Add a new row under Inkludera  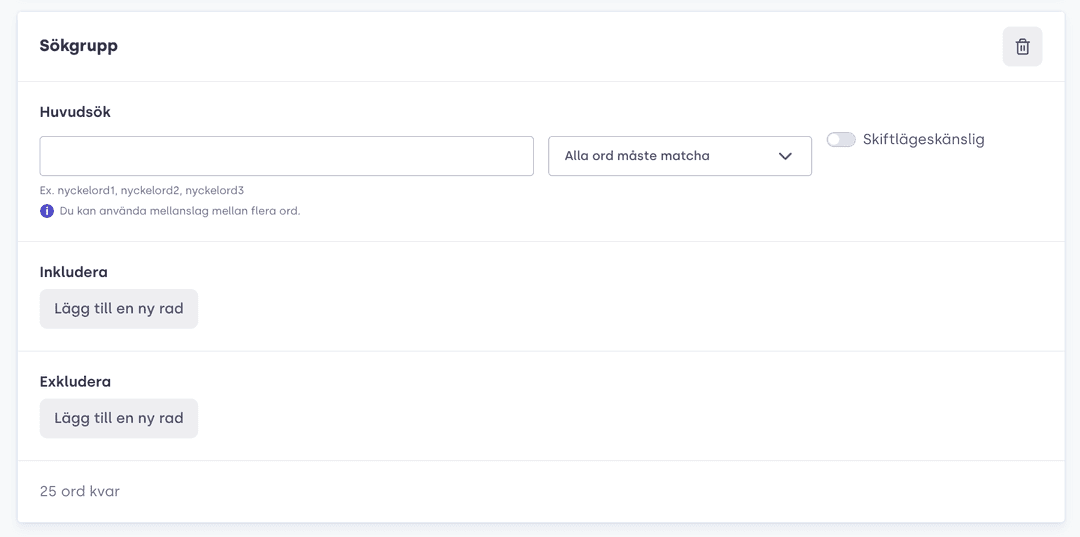(118, 308)
